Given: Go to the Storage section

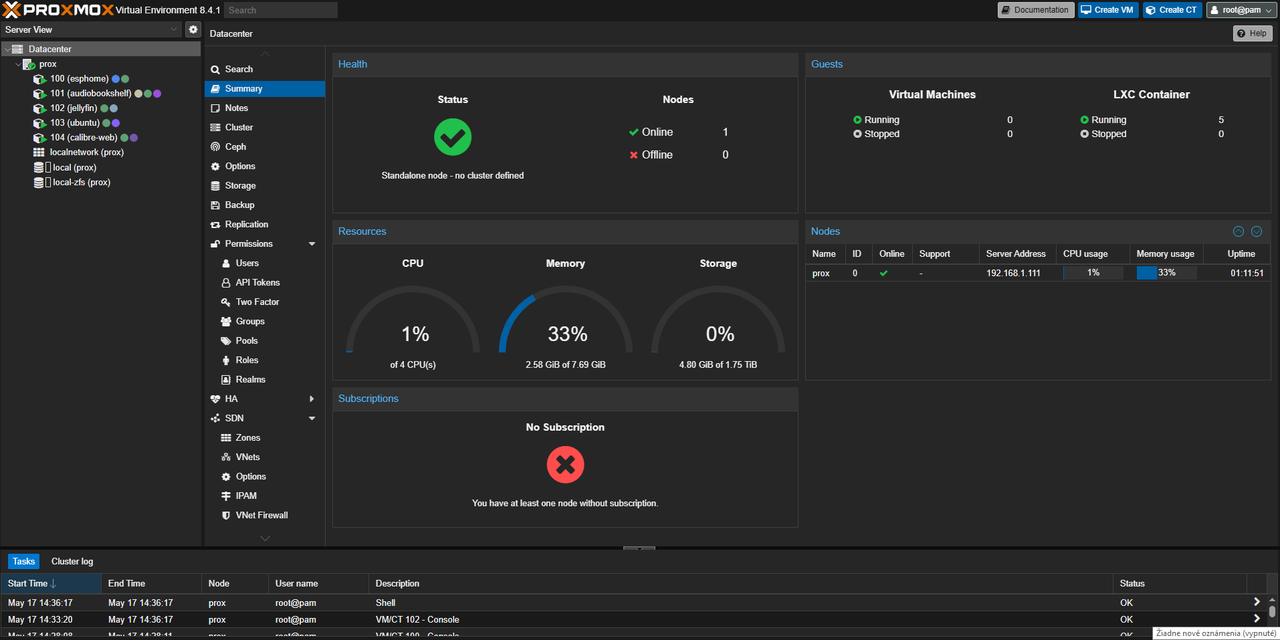Looking at the screenshot, I should [264, 186].
